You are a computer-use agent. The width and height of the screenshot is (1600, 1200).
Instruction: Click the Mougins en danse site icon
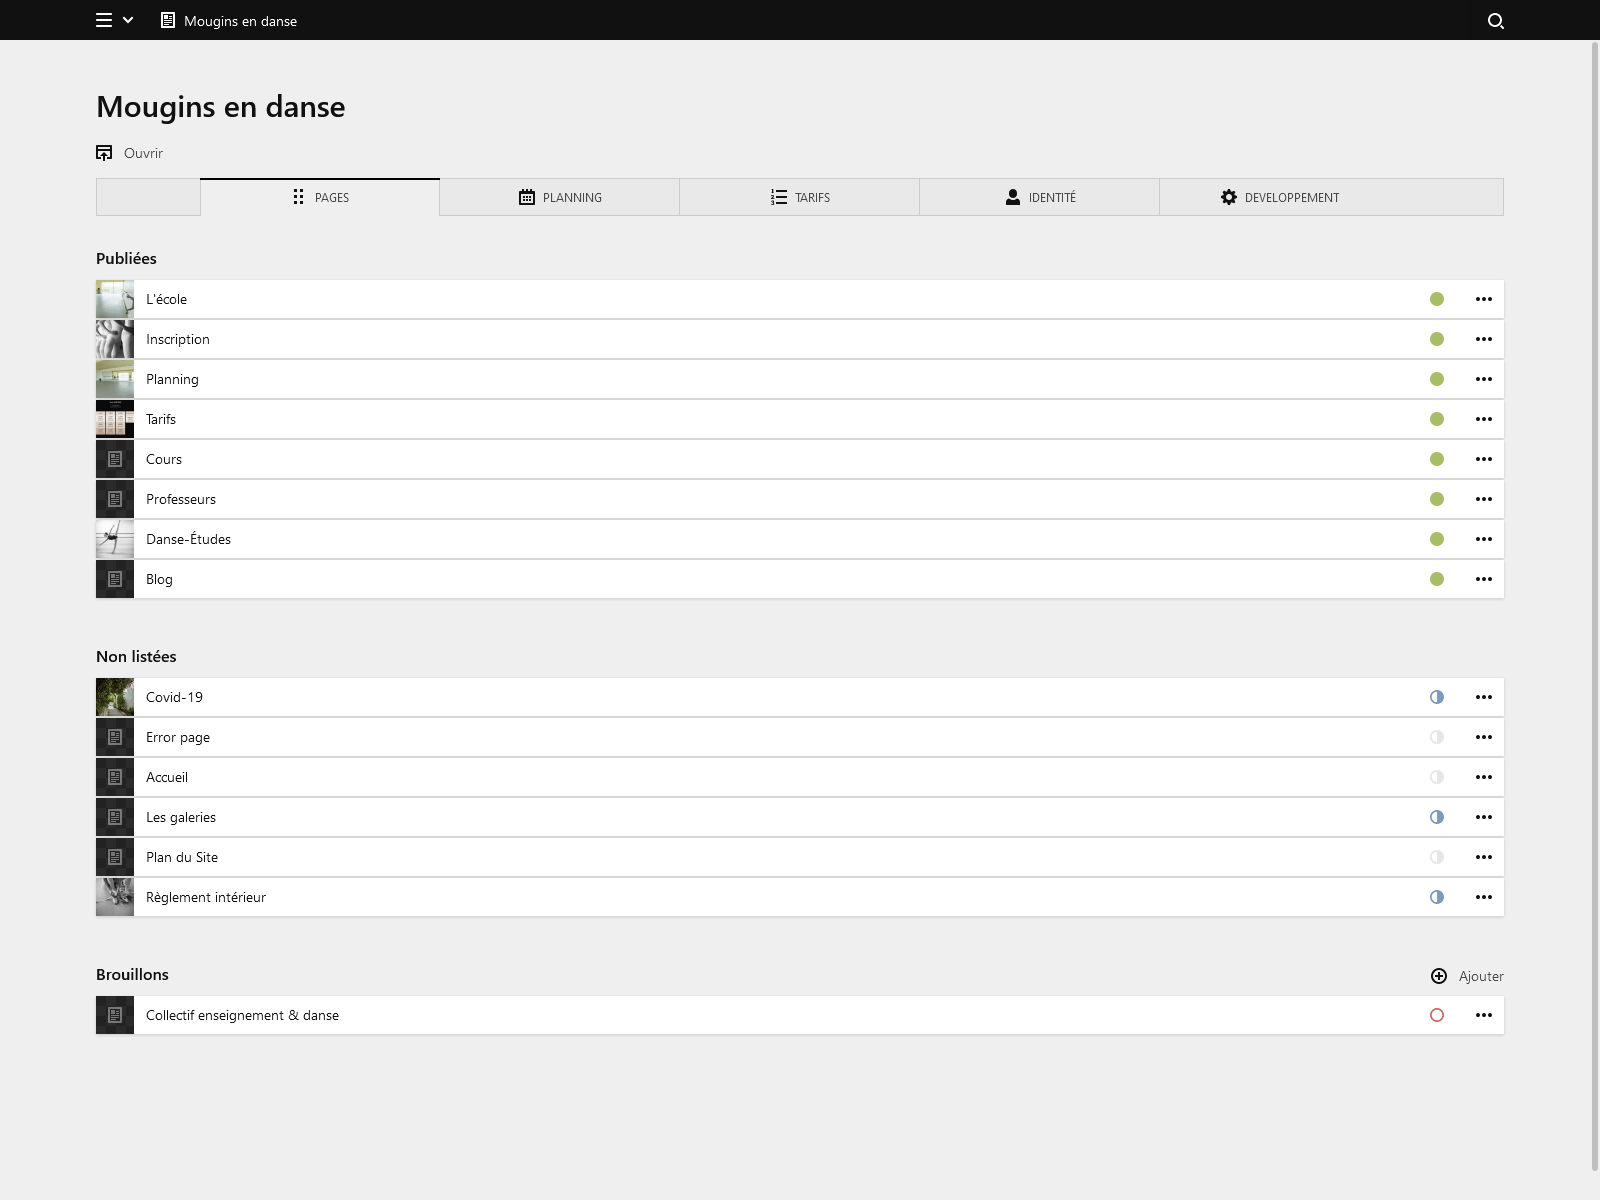click(166, 20)
